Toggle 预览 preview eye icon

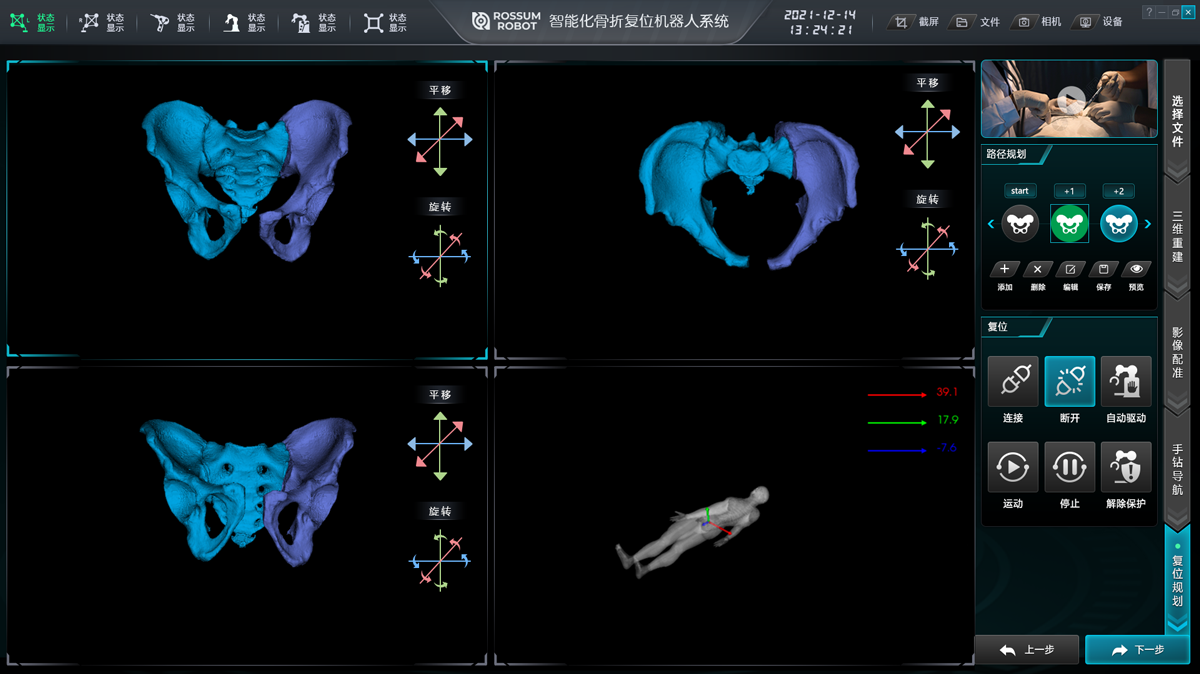[1136, 269]
